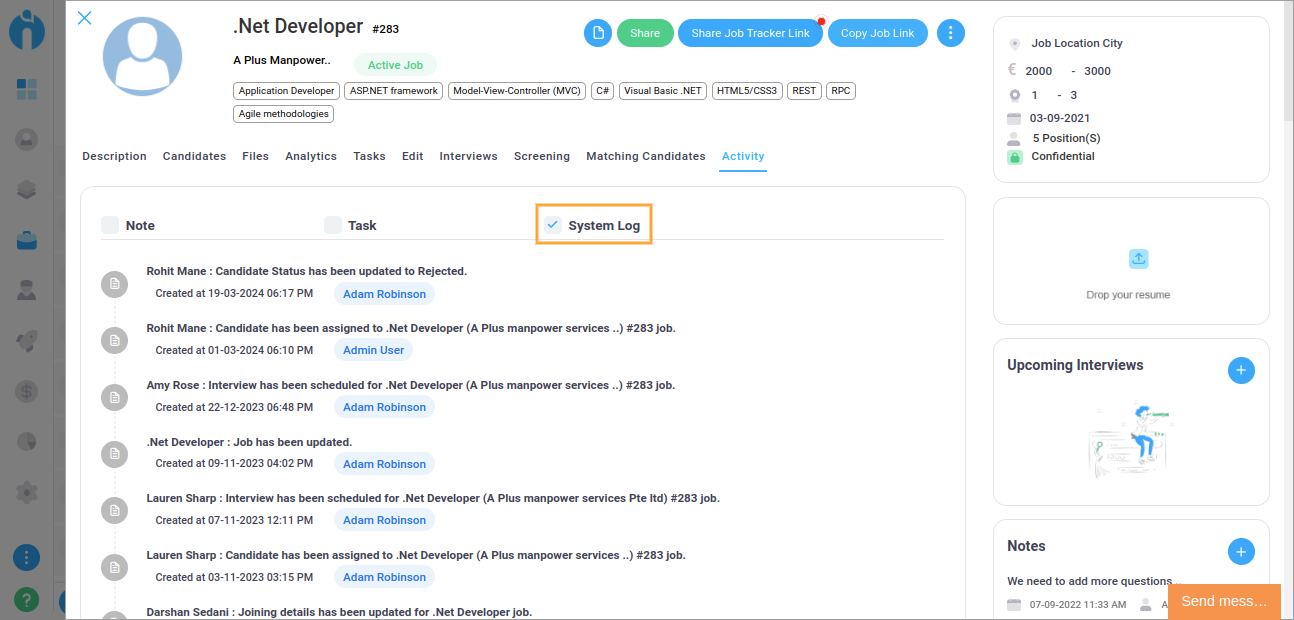Enable the Note checkbox filter
Viewport: 1294px width, 620px height.
click(110, 225)
